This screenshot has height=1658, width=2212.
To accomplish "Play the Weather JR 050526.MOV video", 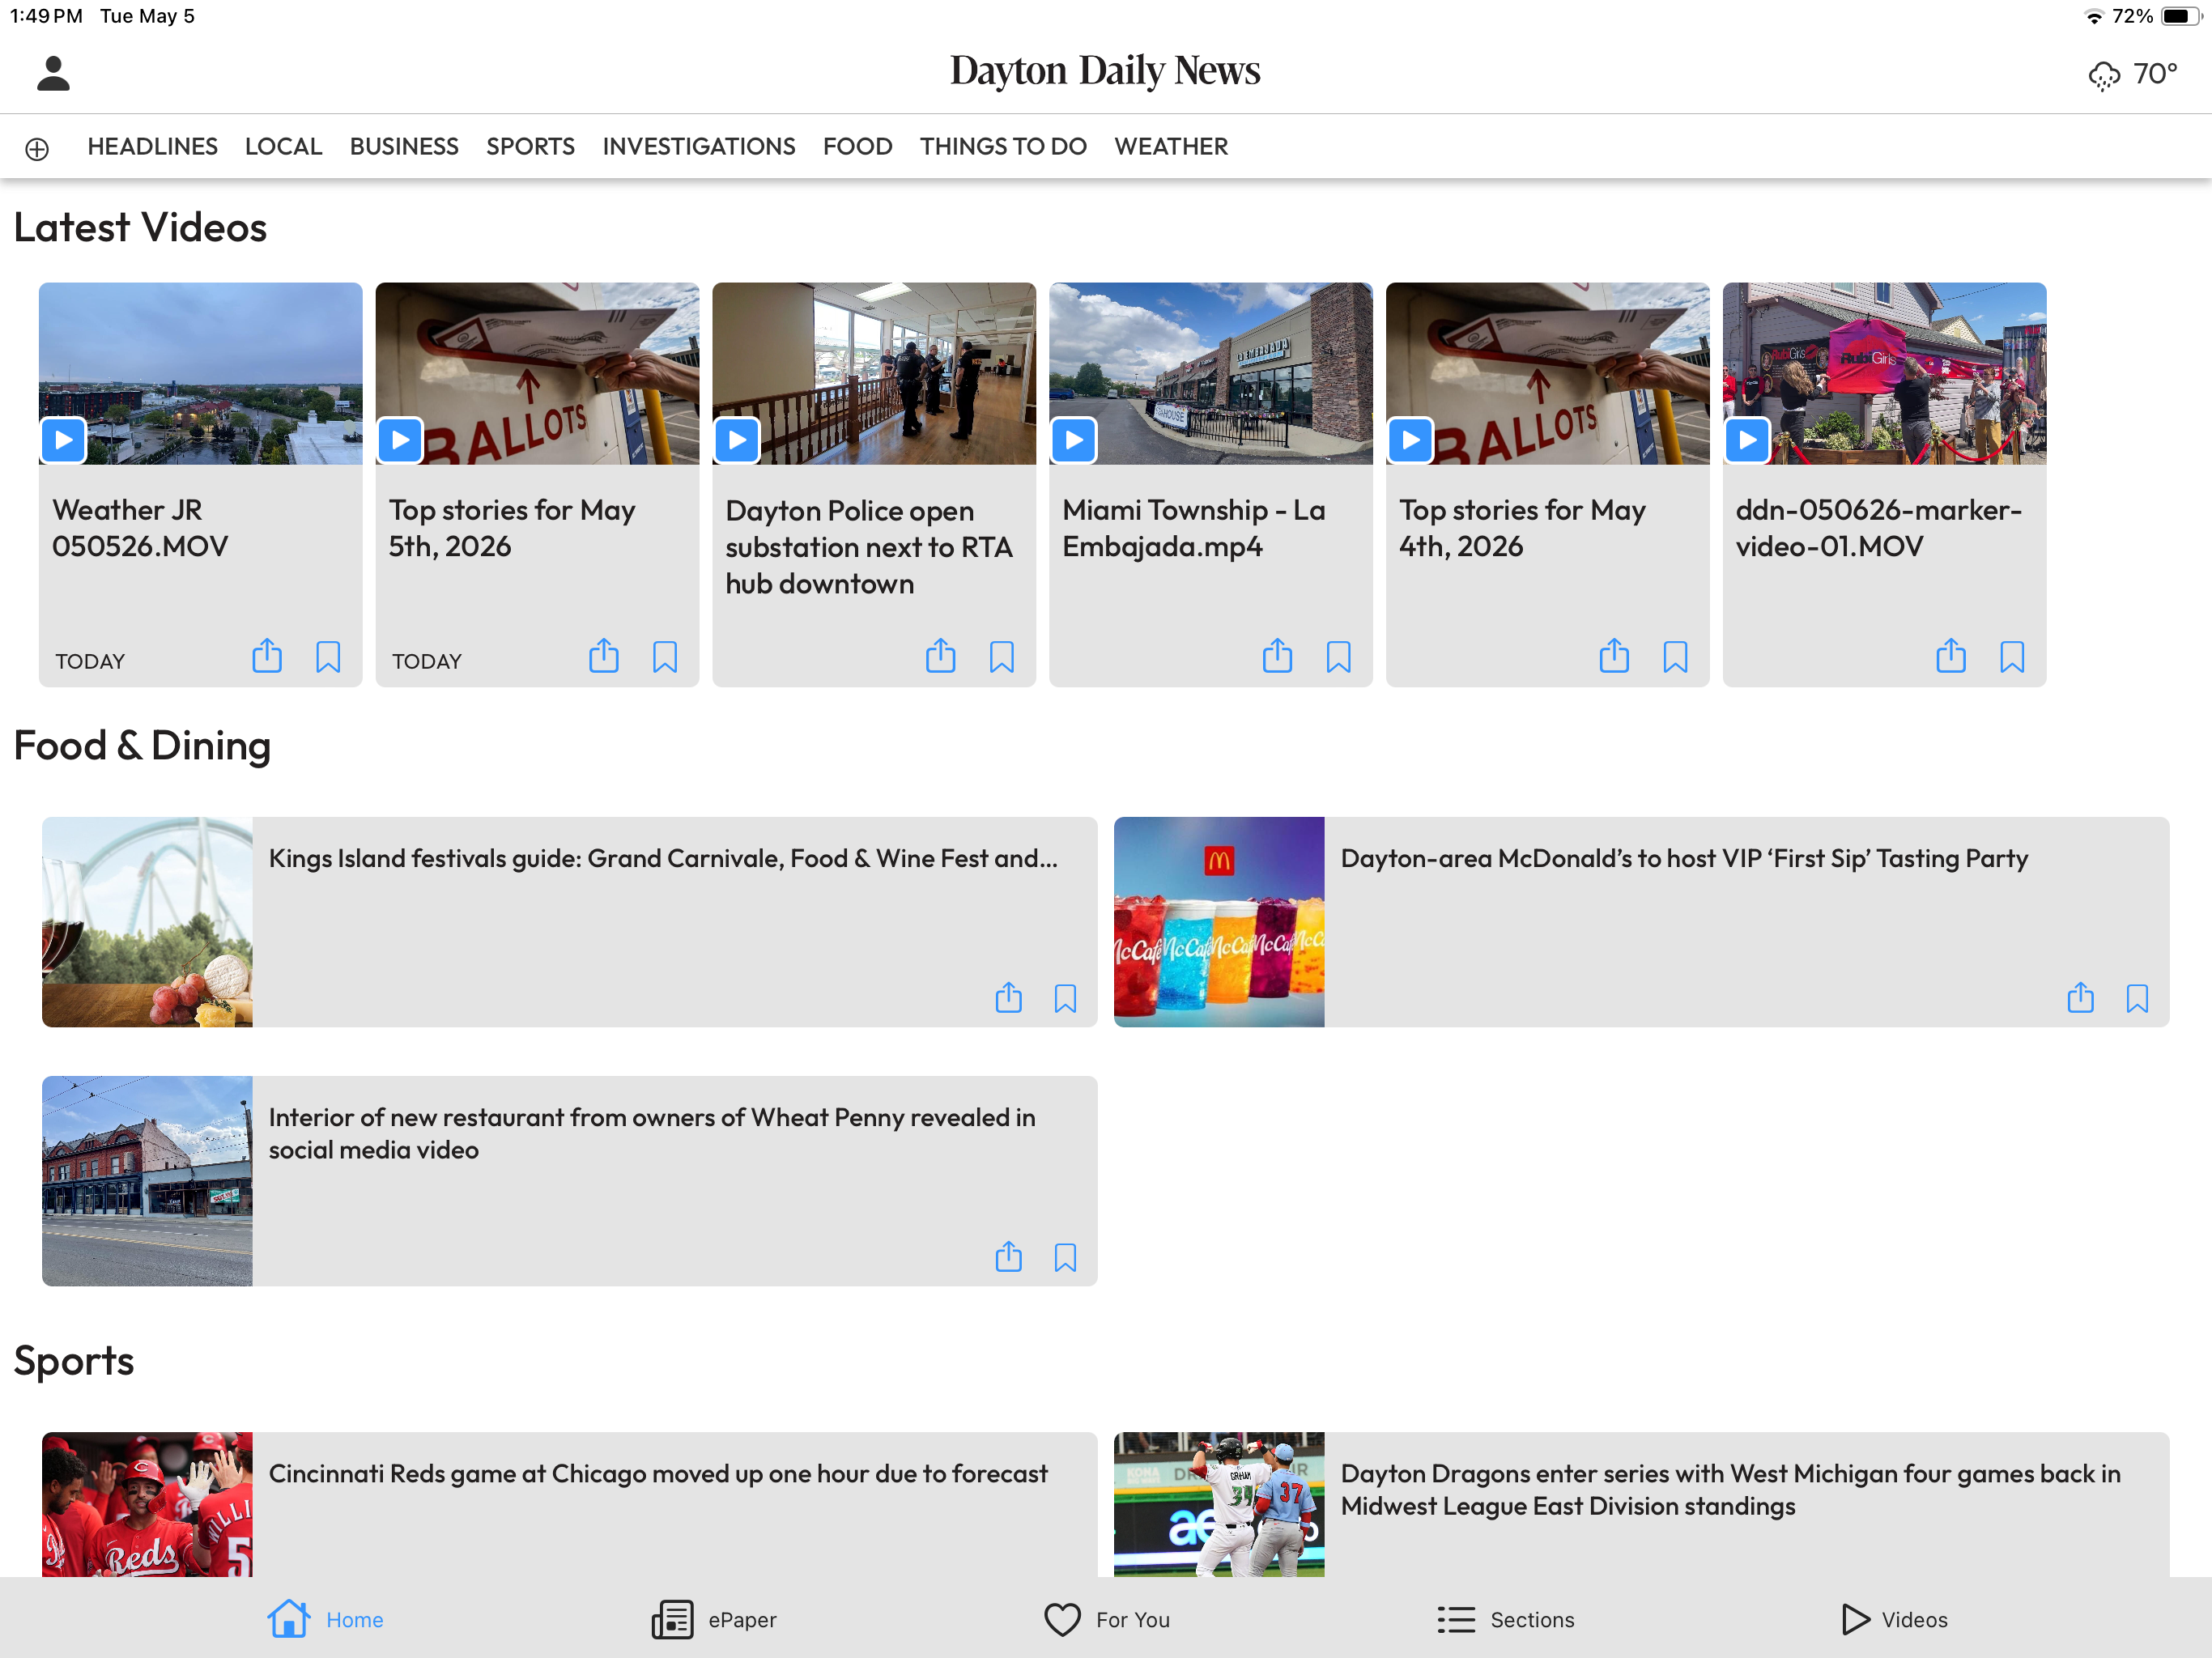I will [64, 440].
